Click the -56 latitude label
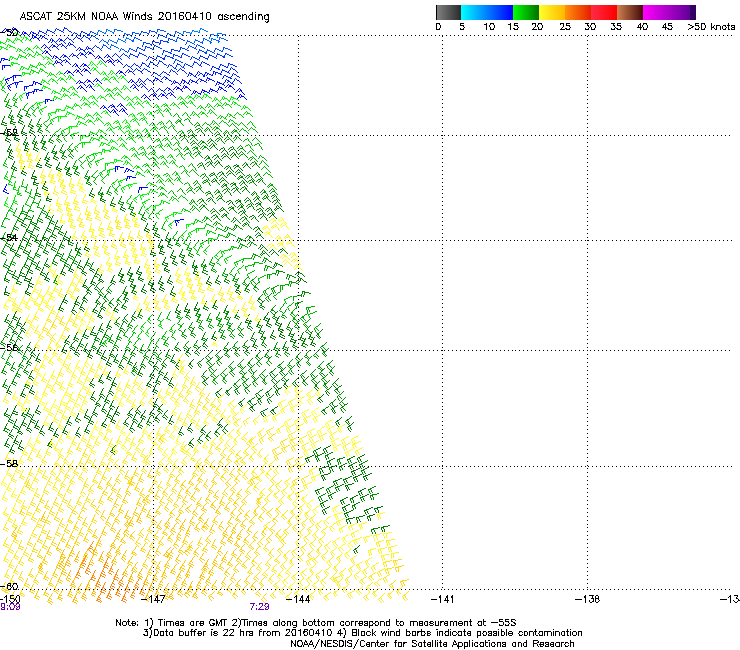This screenshot has height=650, width=740. click(x=9, y=347)
